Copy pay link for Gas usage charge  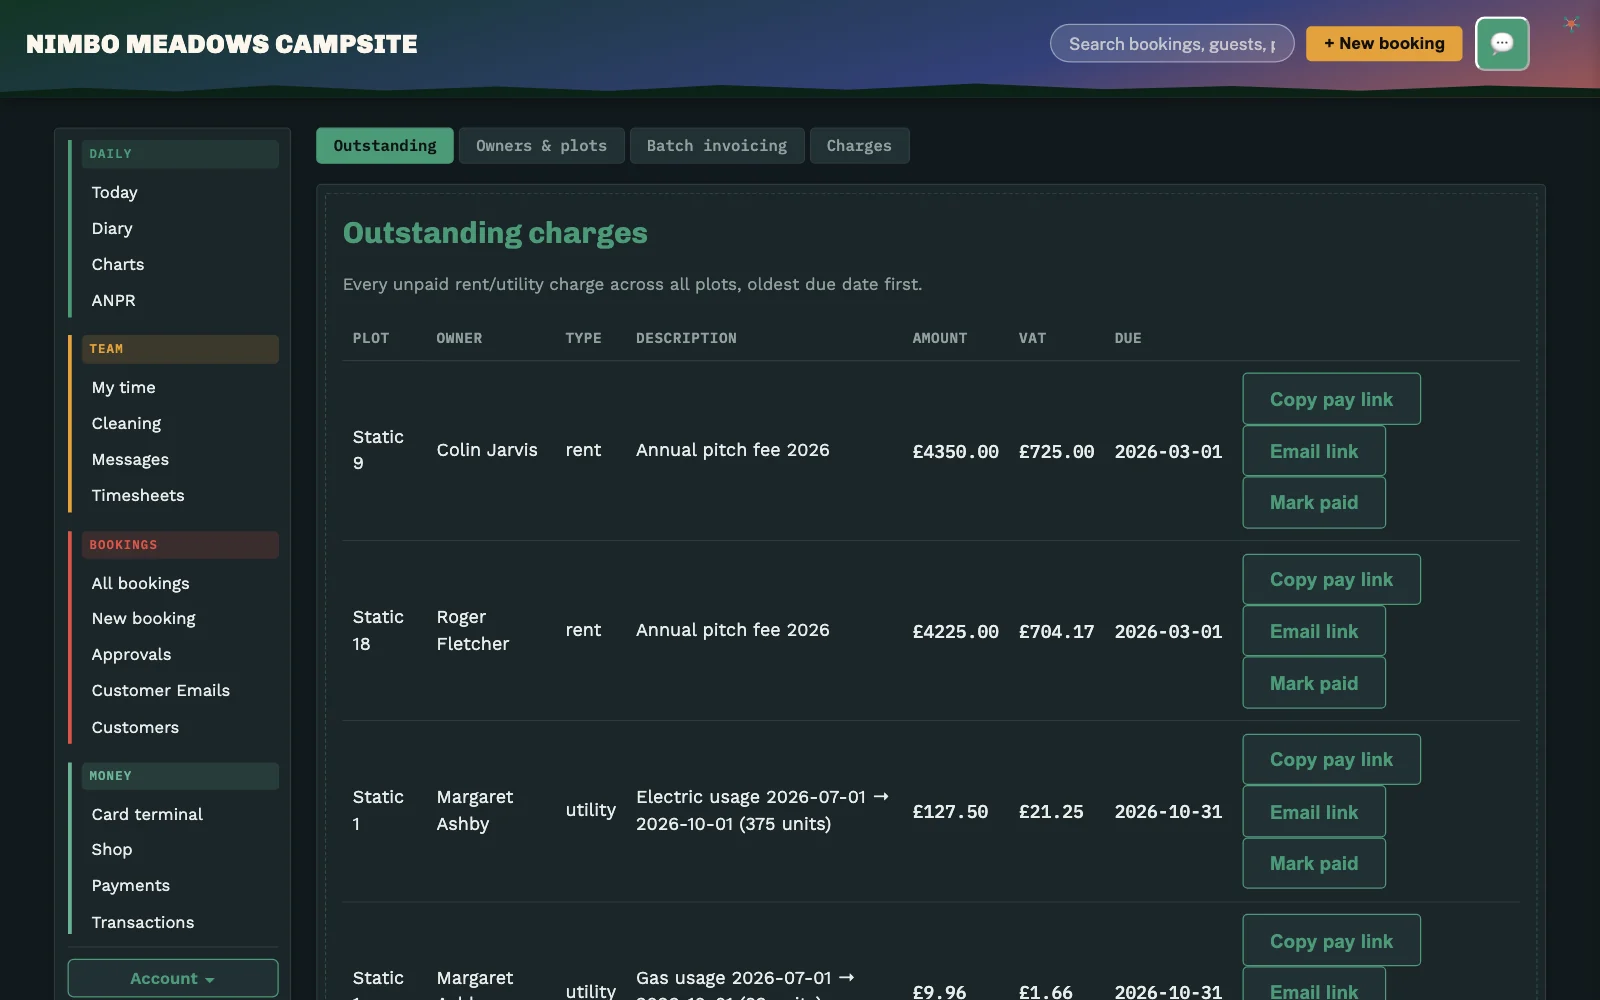point(1331,941)
